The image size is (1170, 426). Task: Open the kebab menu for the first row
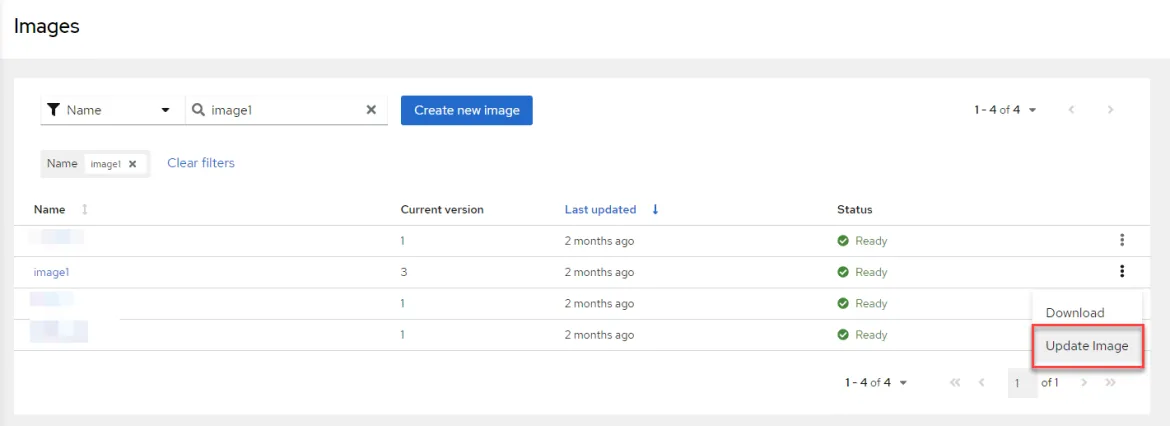click(1122, 240)
